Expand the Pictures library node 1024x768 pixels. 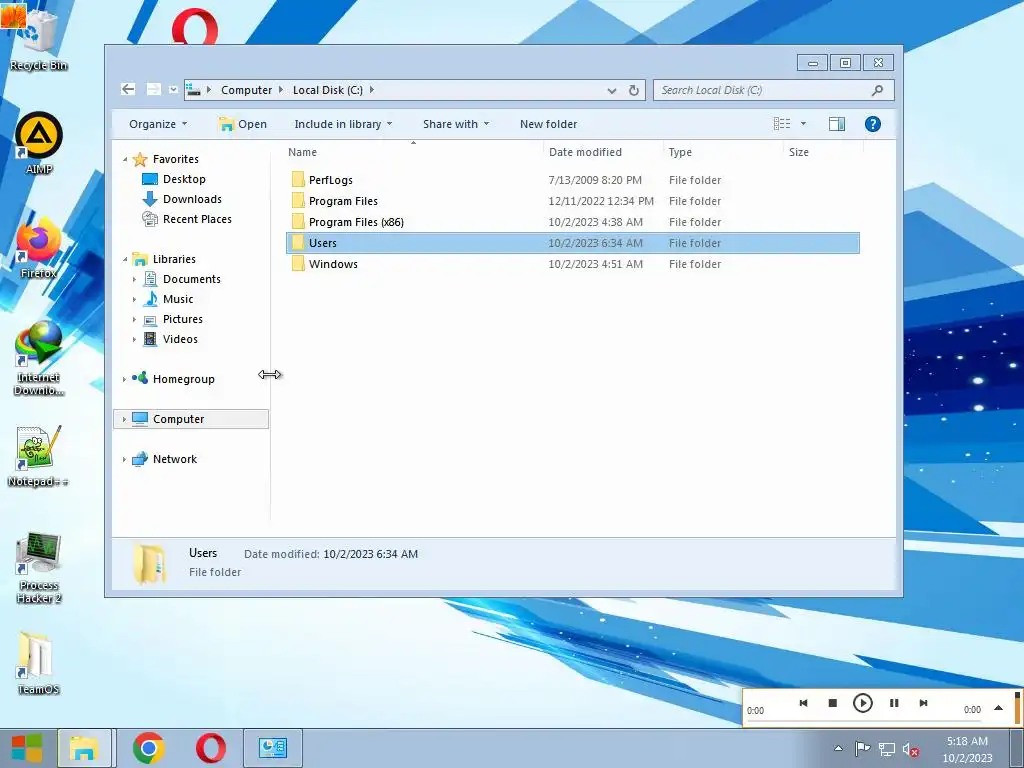[135, 320]
